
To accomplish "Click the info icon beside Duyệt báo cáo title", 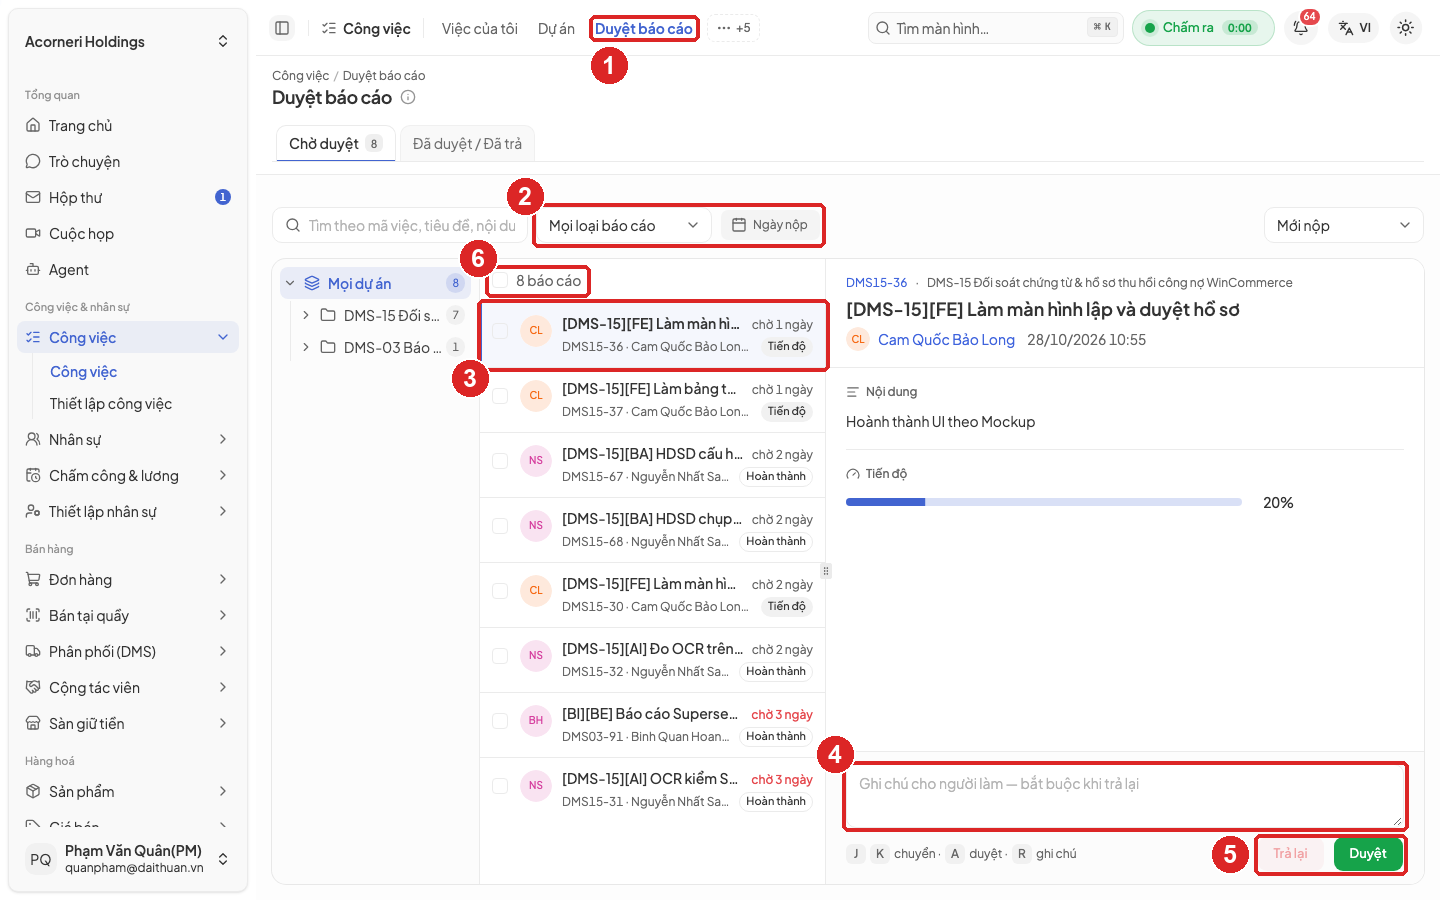I will point(408,97).
